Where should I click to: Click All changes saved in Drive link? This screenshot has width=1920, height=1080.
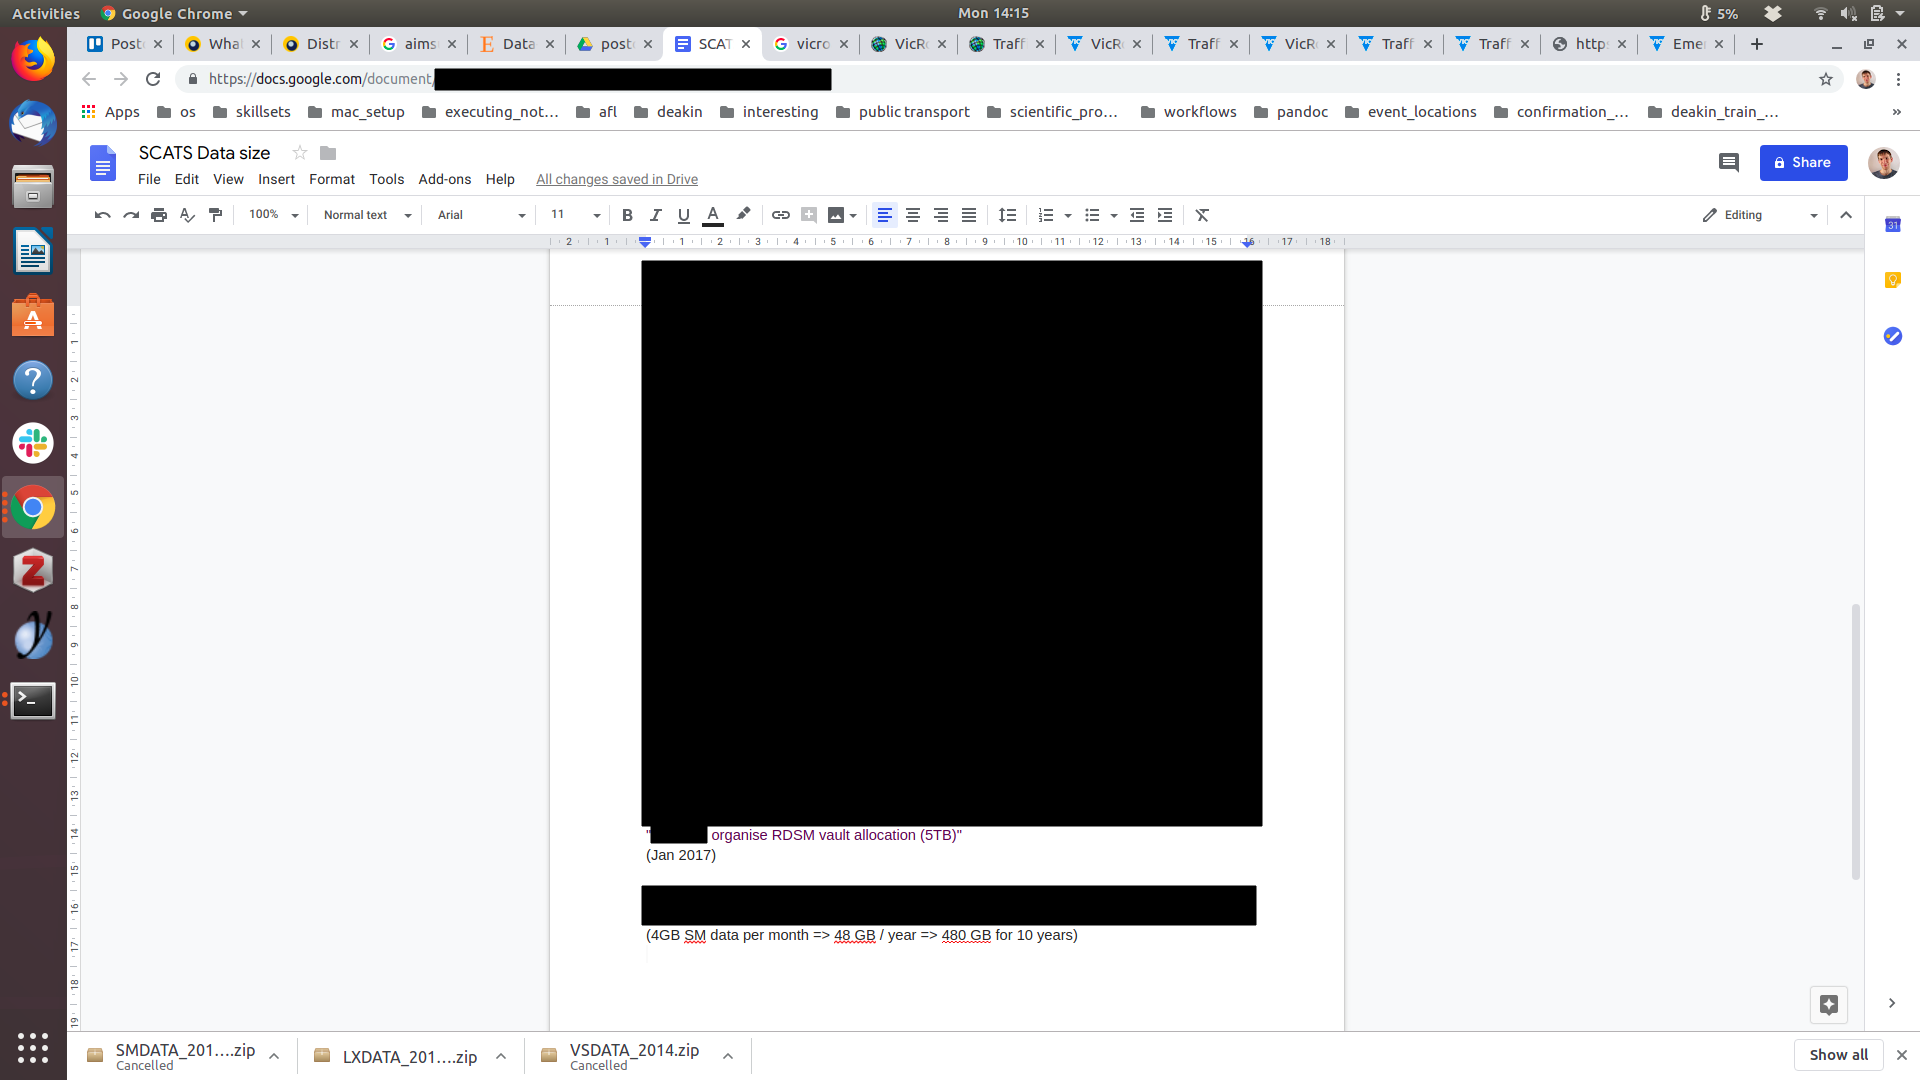pos(616,179)
